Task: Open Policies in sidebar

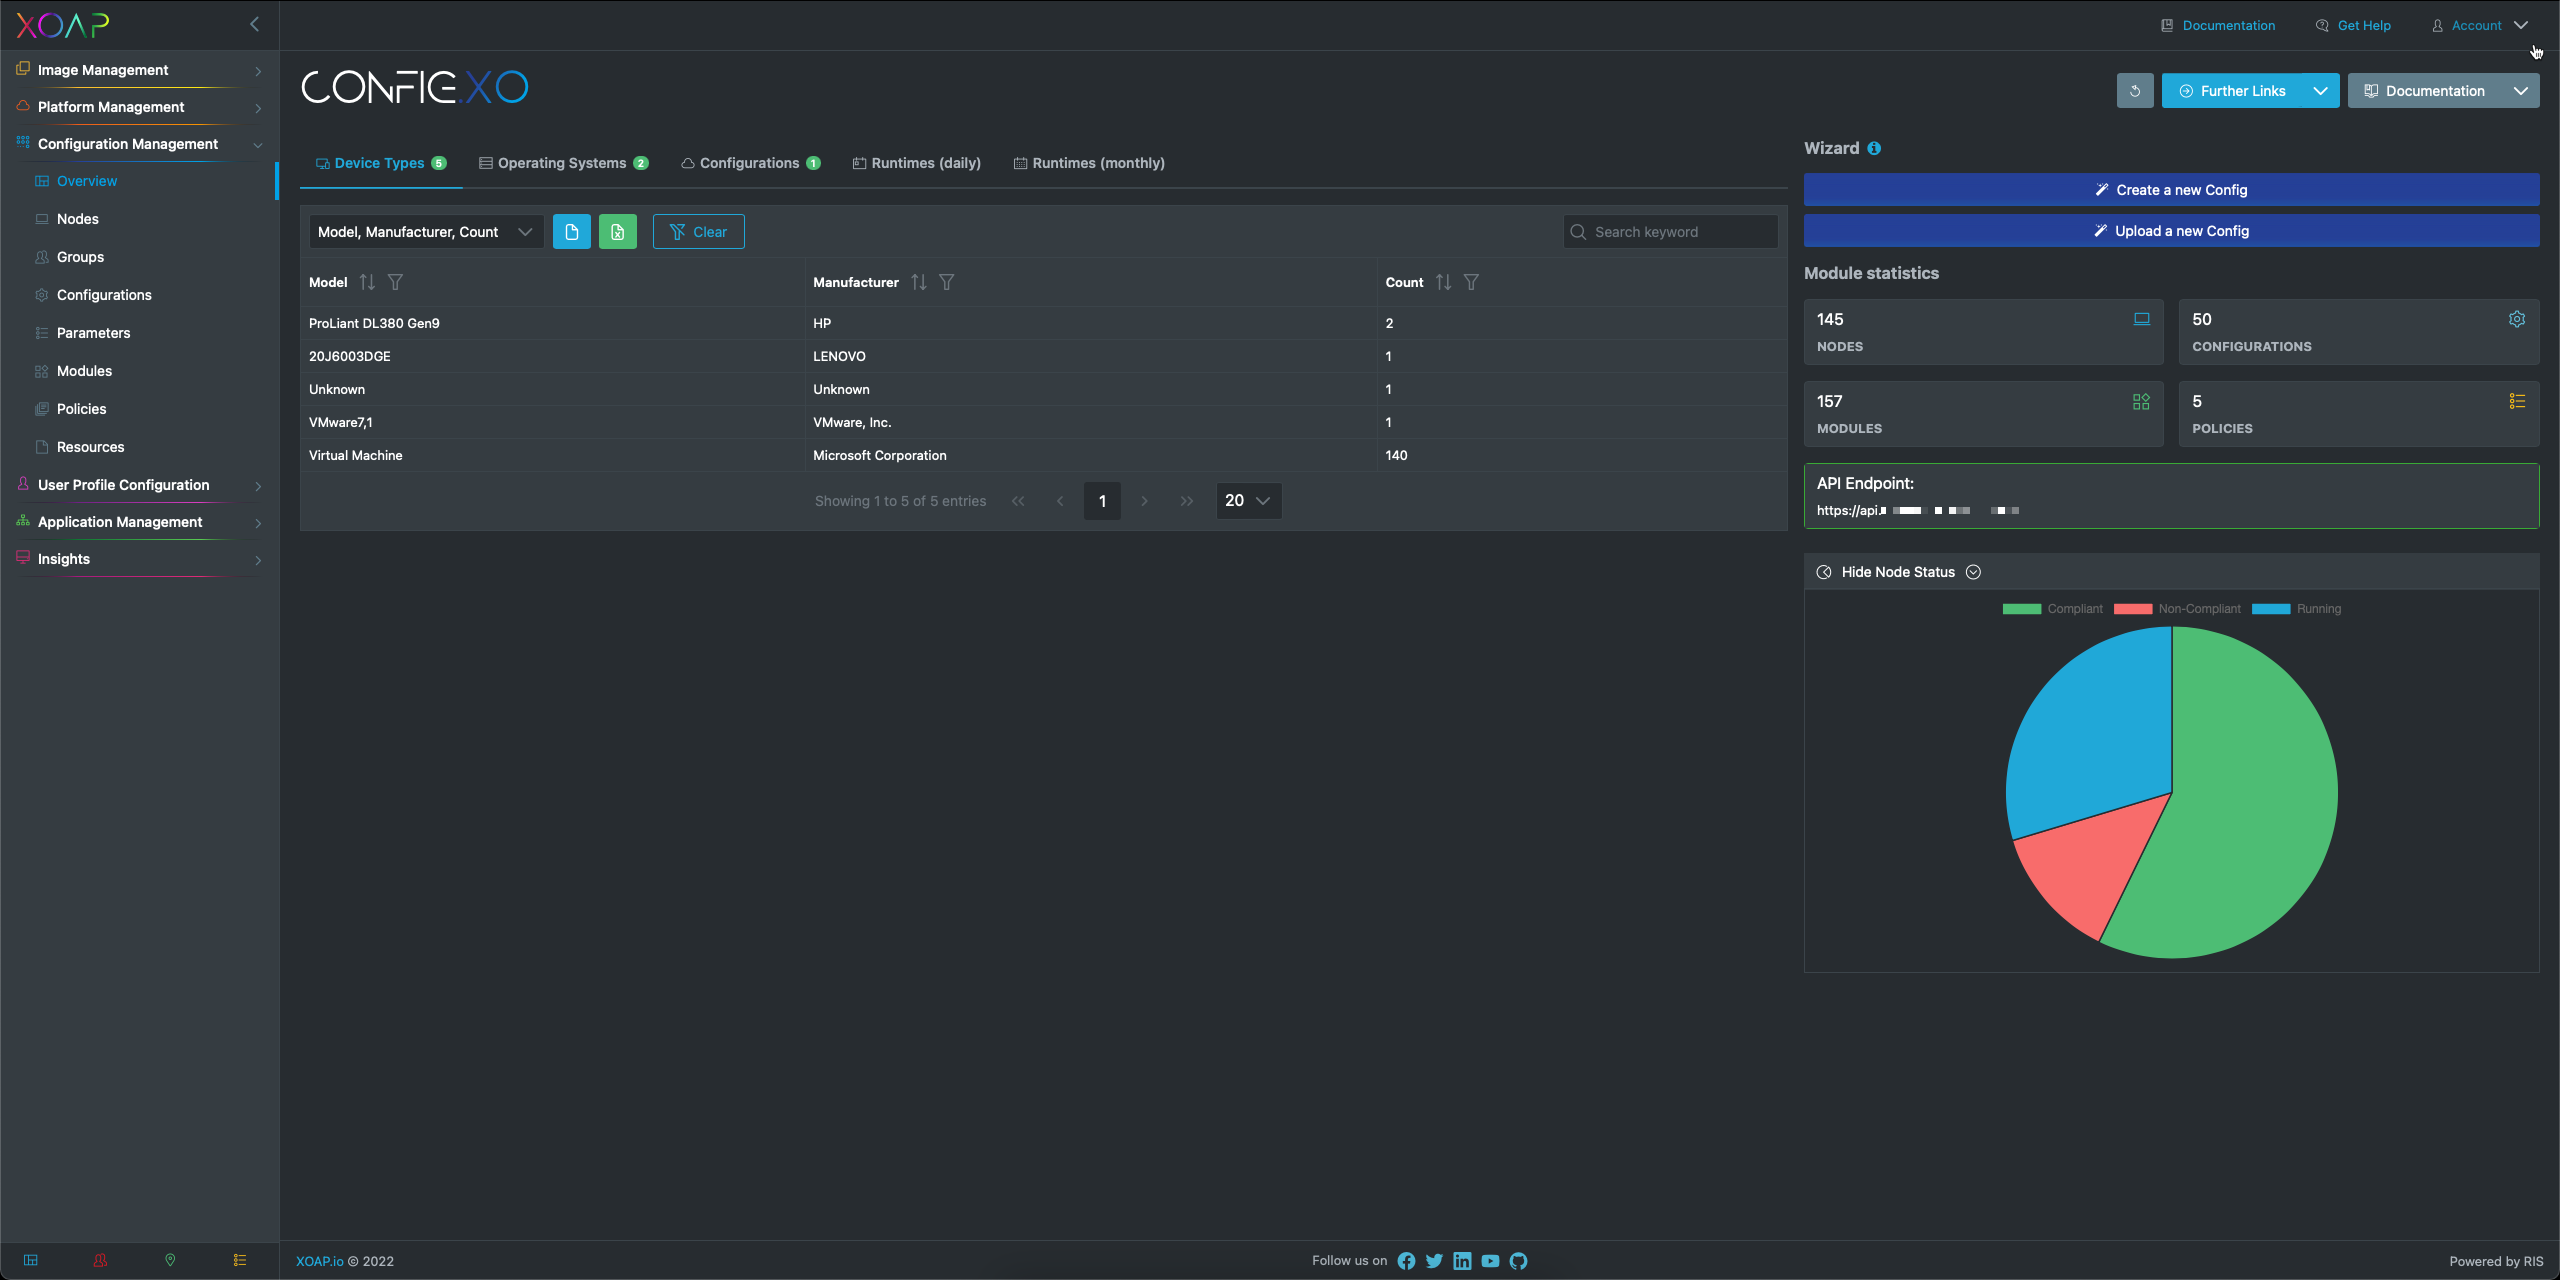Action: coord(81,409)
